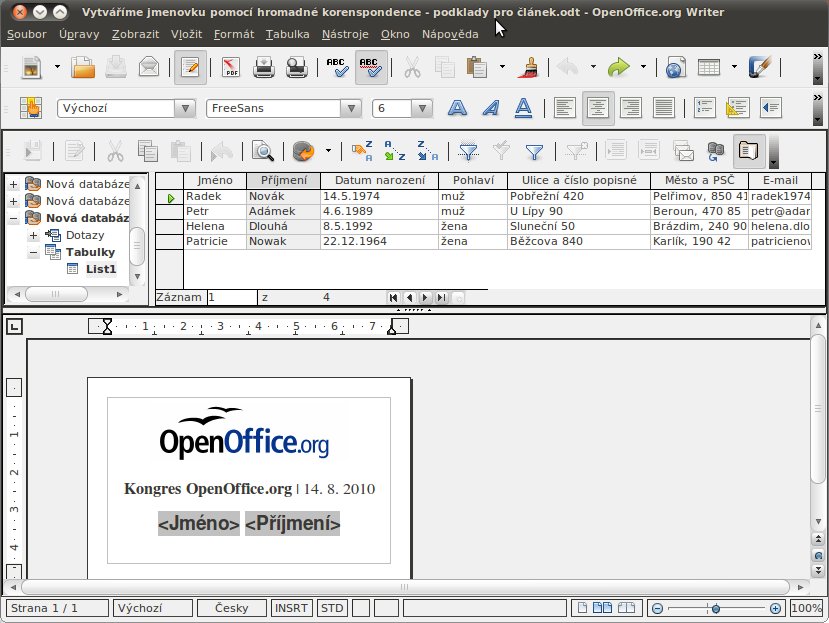Insert a table from the standard toolbar
The width and height of the screenshot is (829, 623).
709,68
